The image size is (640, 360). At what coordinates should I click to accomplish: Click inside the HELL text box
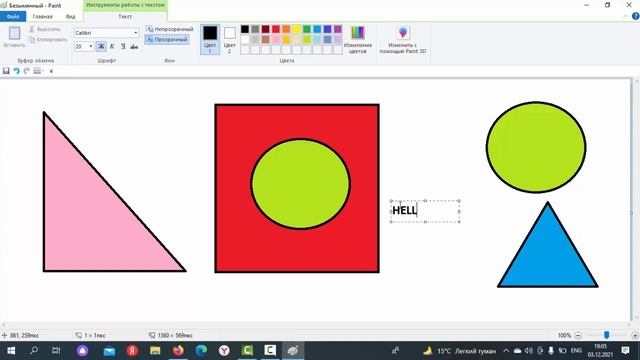tap(425, 211)
